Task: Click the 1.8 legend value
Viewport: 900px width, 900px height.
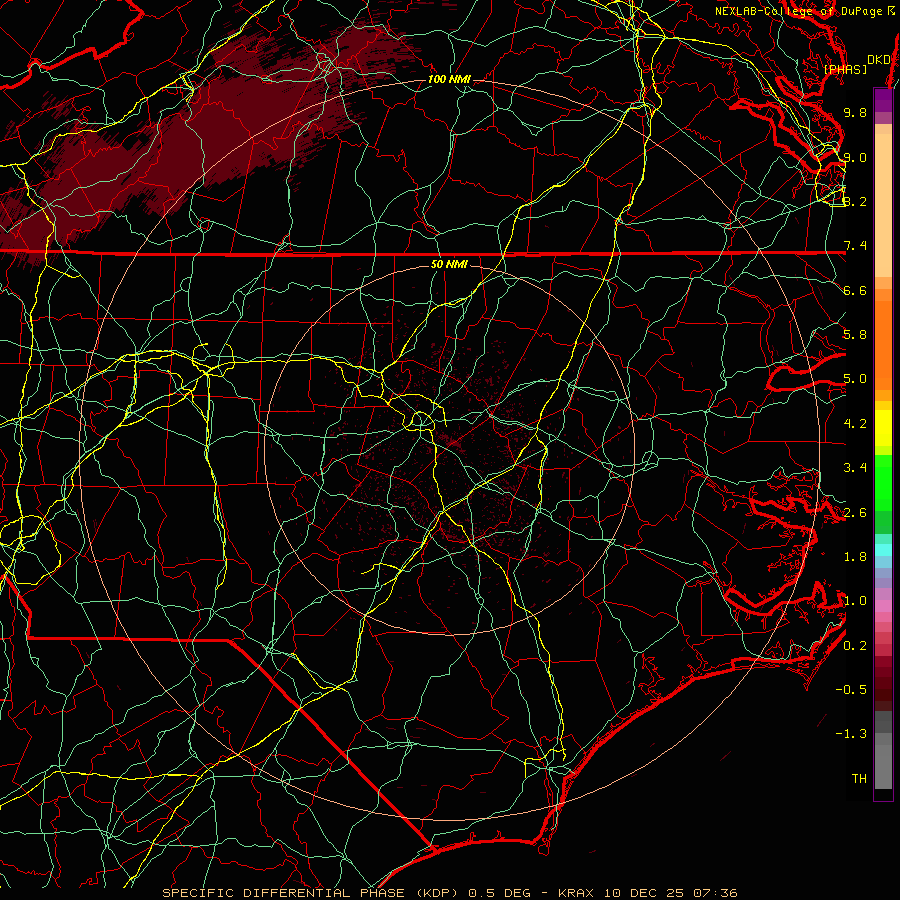Action: [x=855, y=557]
